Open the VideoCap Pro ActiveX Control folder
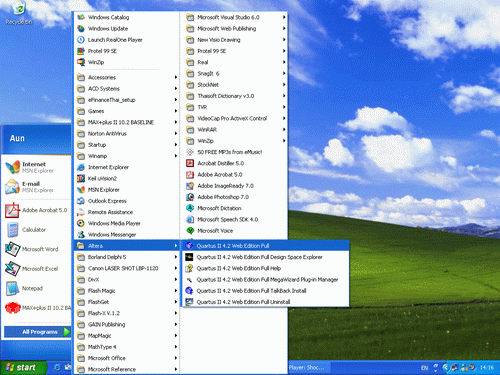Viewport: 500px width, 375px height. pyautogui.click(x=235, y=118)
